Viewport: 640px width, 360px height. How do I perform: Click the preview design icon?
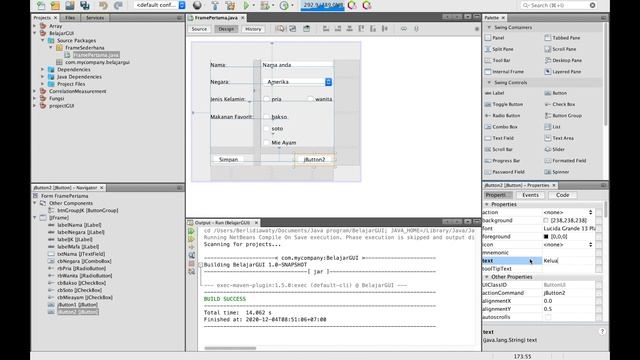pyautogui.click(x=307, y=29)
